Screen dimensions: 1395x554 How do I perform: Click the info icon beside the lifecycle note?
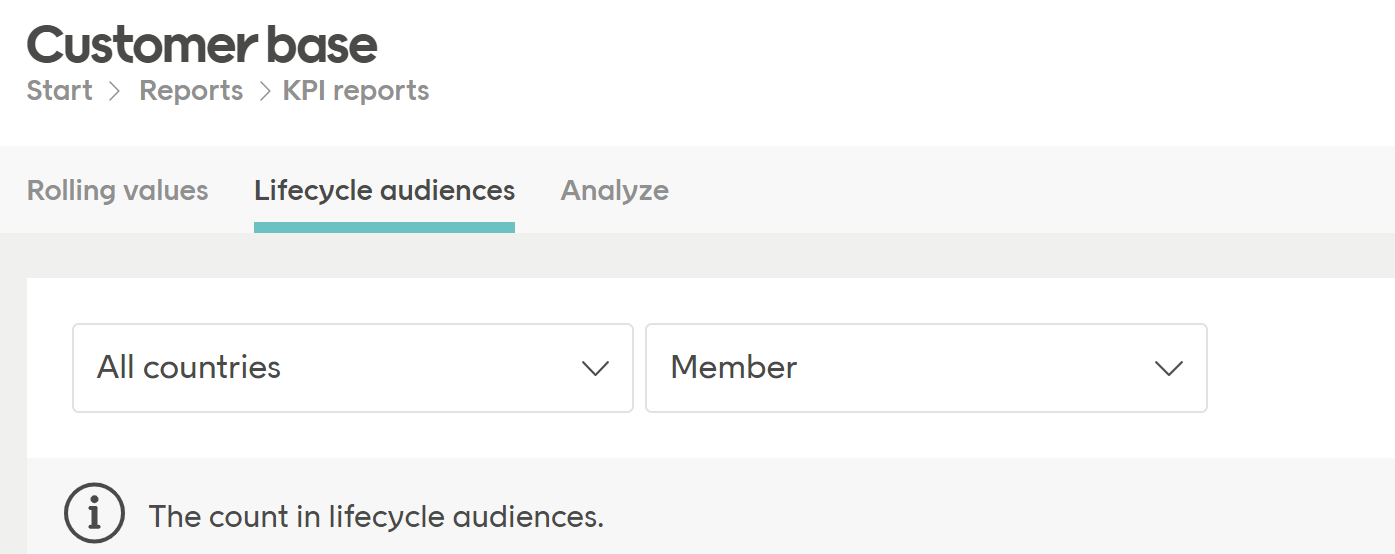point(94,515)
